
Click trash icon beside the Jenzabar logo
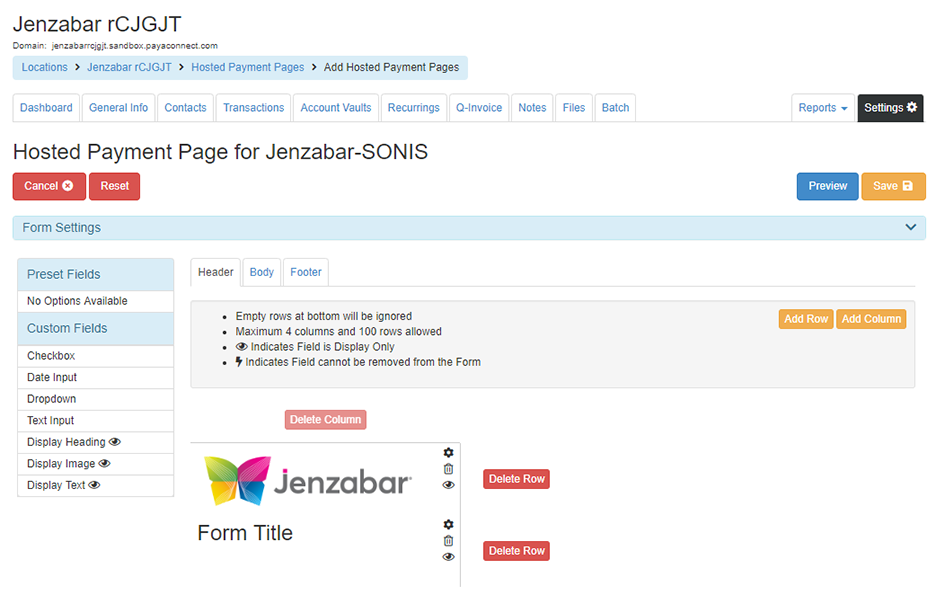point(448,469)
